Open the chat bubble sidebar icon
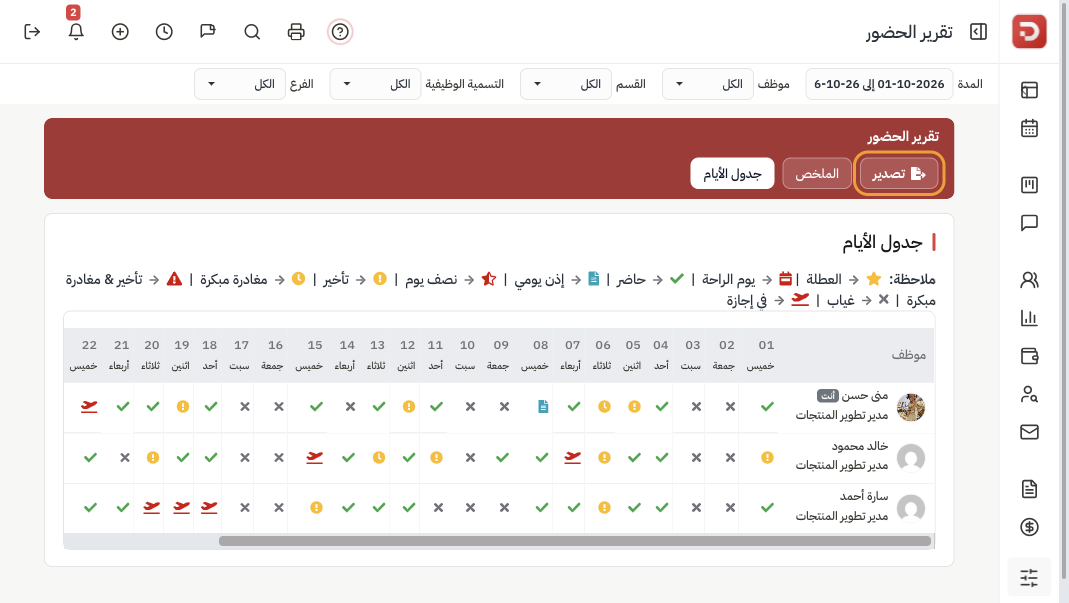1069x603 pixels. point(1029,223)
